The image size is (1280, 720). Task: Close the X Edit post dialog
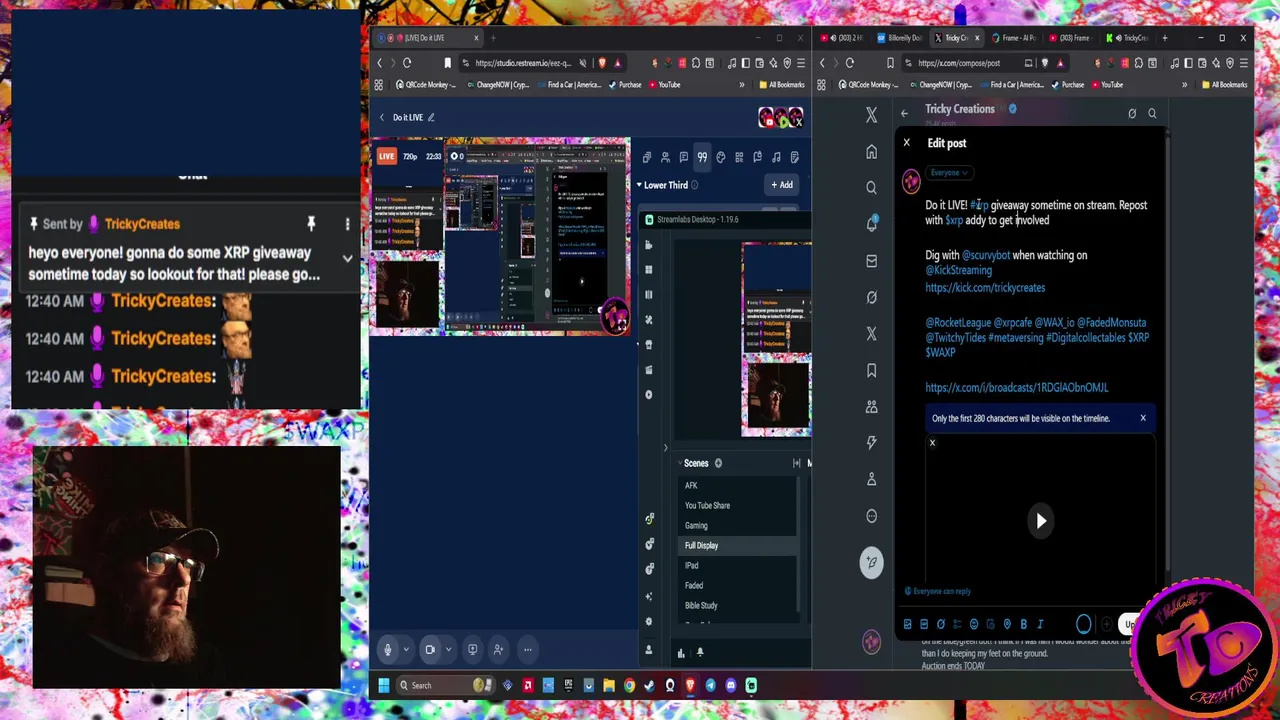[x=907, y=143]
